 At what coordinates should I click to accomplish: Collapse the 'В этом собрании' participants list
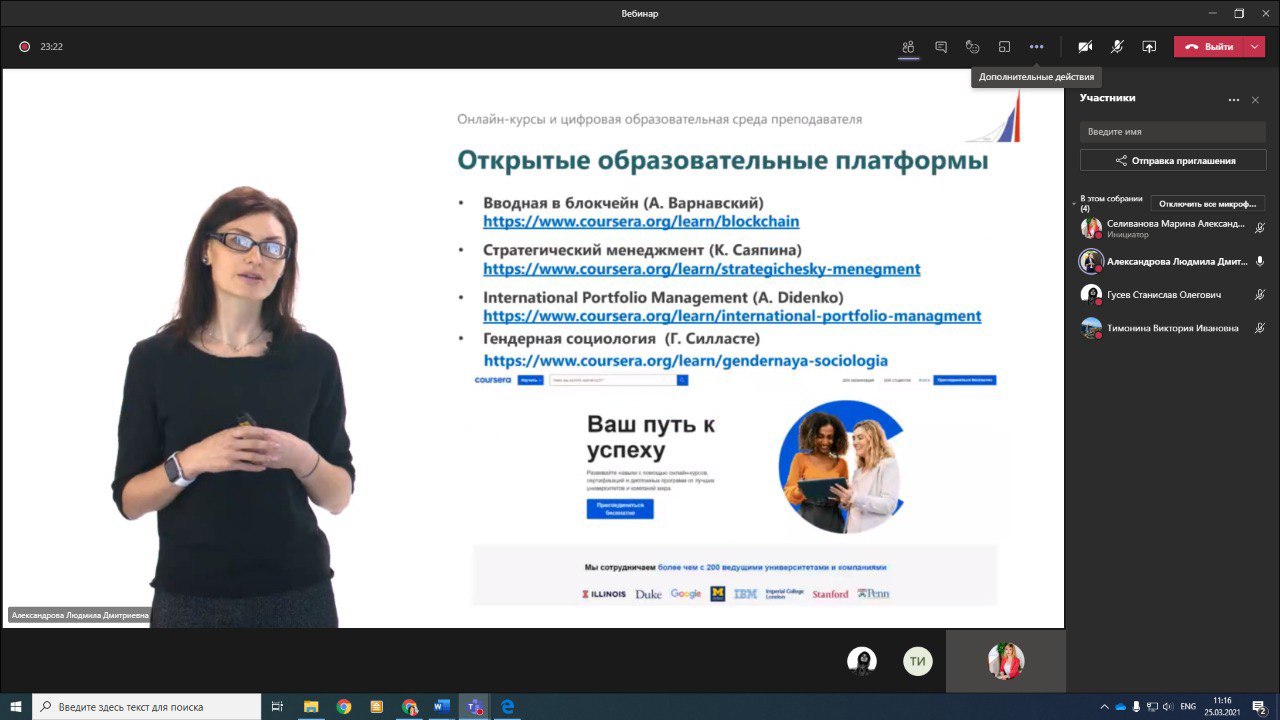pos(1074,203)
